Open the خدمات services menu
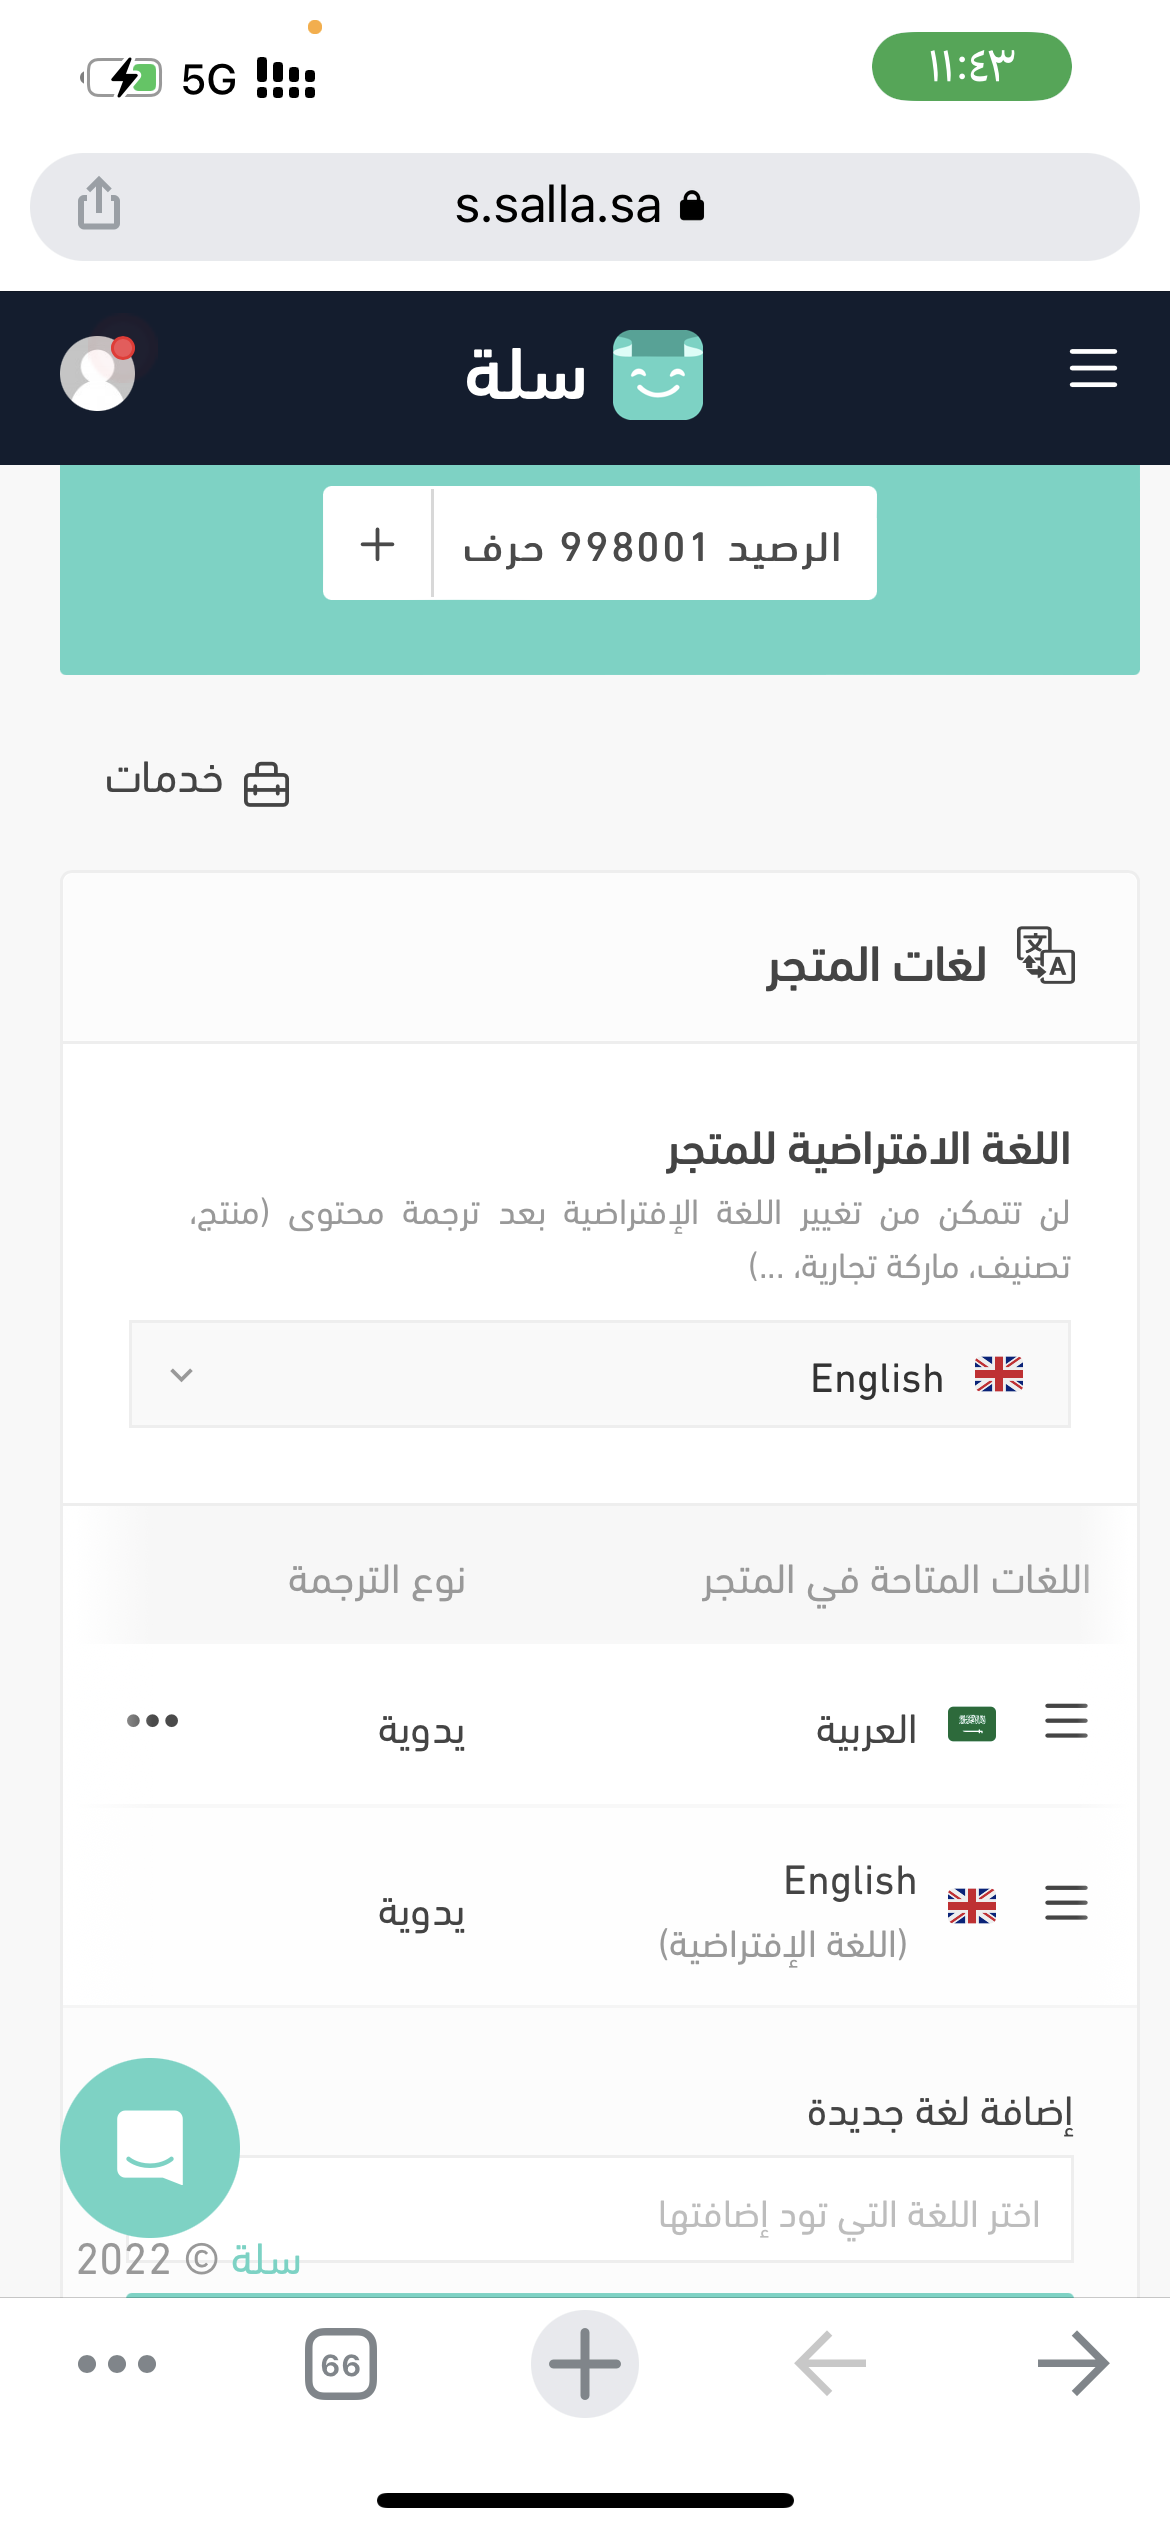This screenshot has width=1170, height=2532. tap(197, 781)
